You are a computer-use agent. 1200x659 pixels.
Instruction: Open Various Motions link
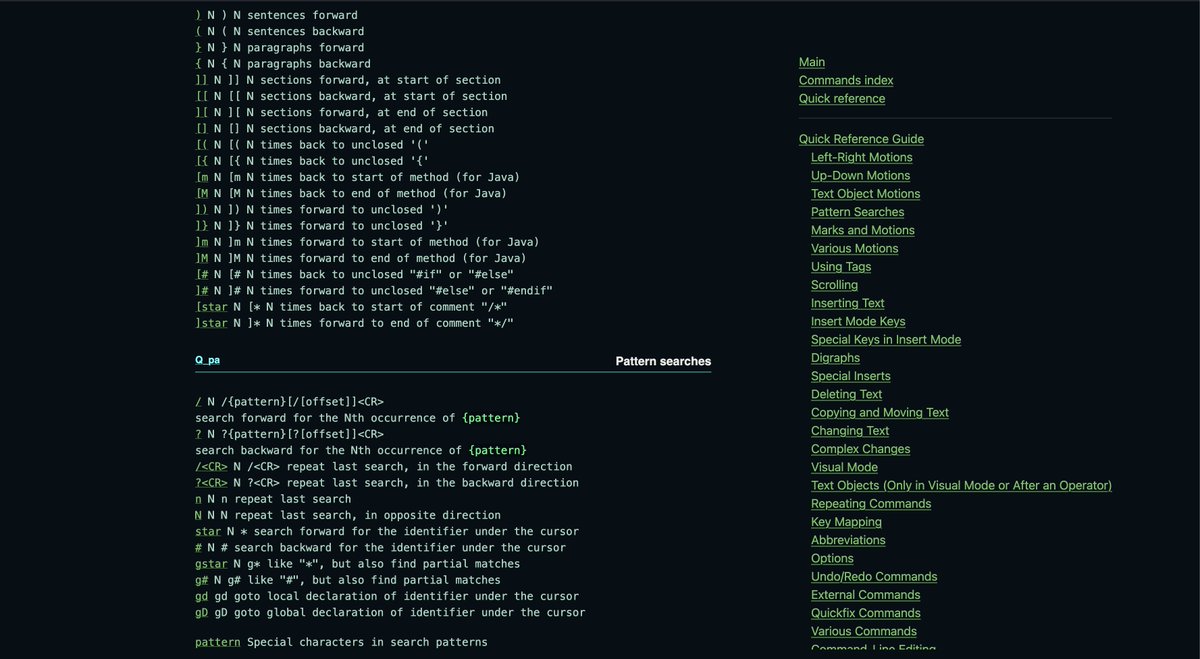854,248
